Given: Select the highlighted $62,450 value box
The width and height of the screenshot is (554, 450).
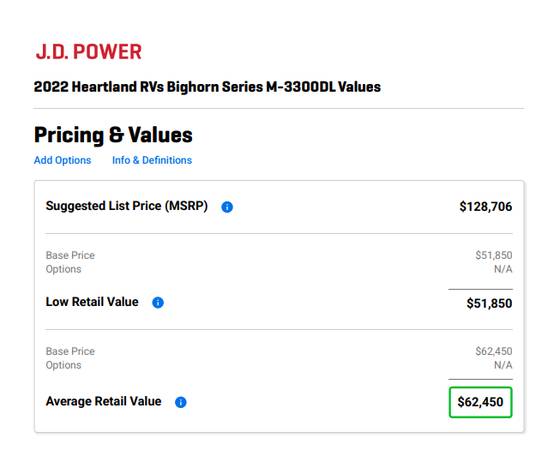Looking at the screenshot, I should (x=481, y=402).
